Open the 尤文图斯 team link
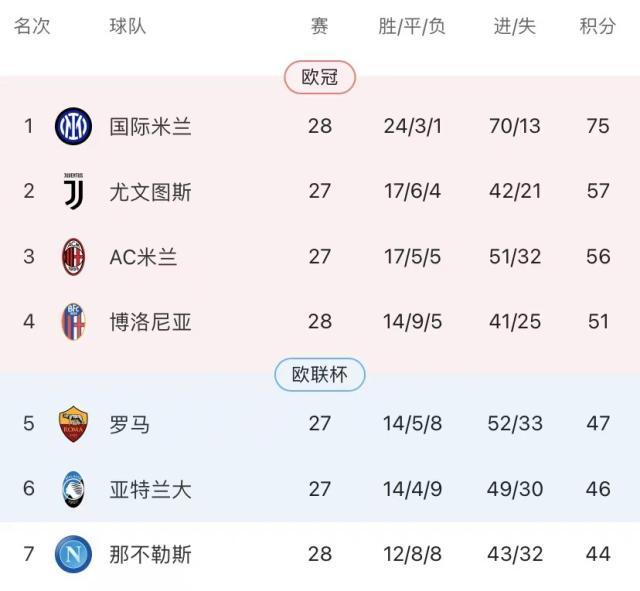The image size is (640, 591). pyautogui.click(x=150, y=190)
